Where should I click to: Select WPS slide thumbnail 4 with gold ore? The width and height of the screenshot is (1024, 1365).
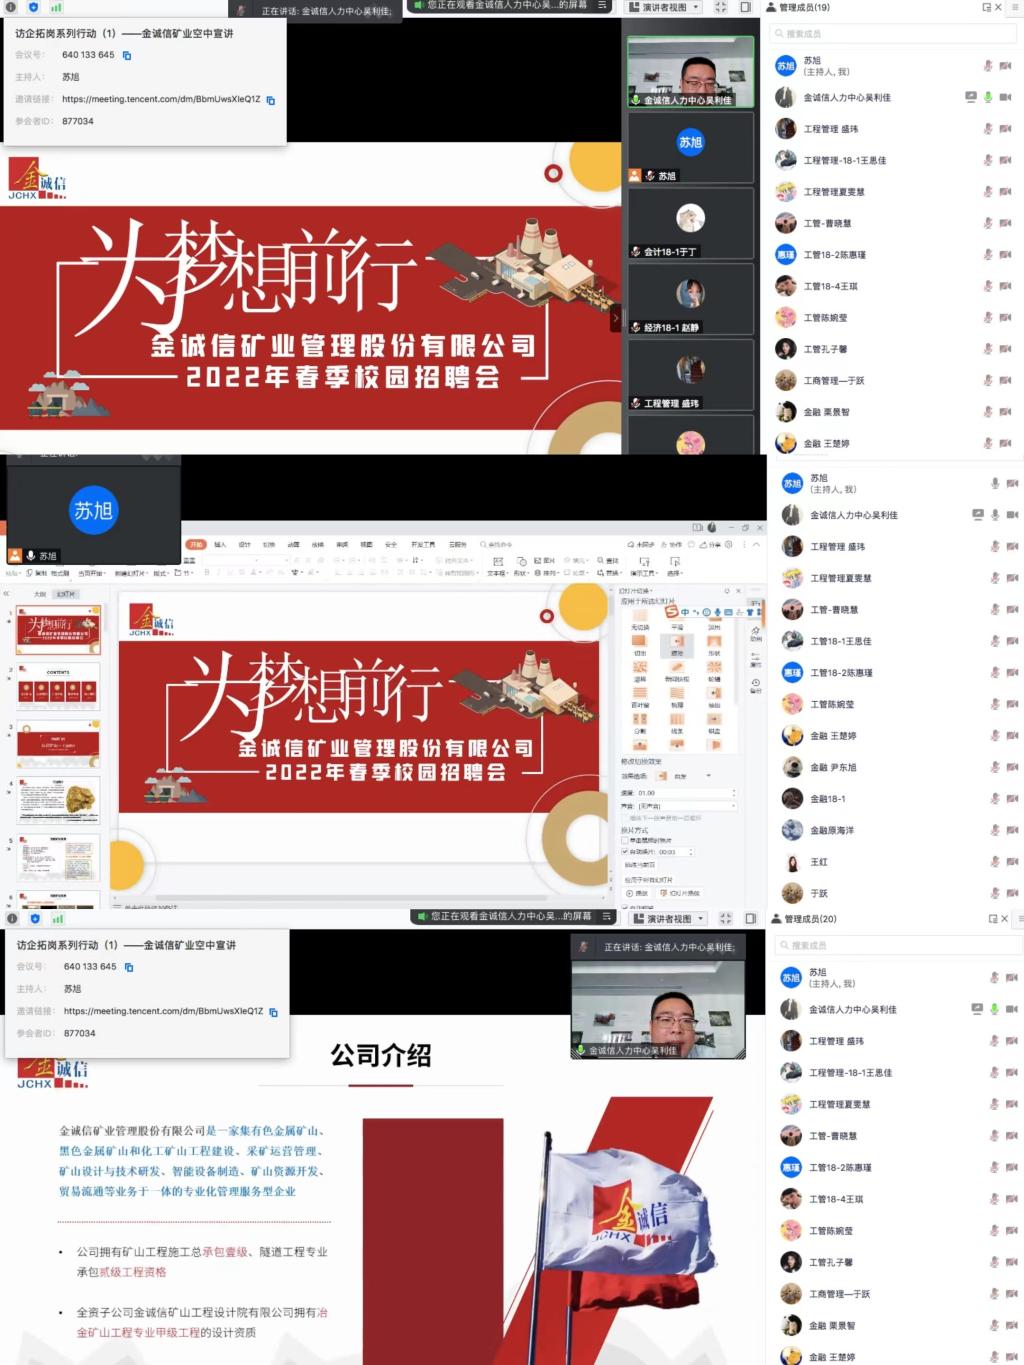[x=58, y=800]
